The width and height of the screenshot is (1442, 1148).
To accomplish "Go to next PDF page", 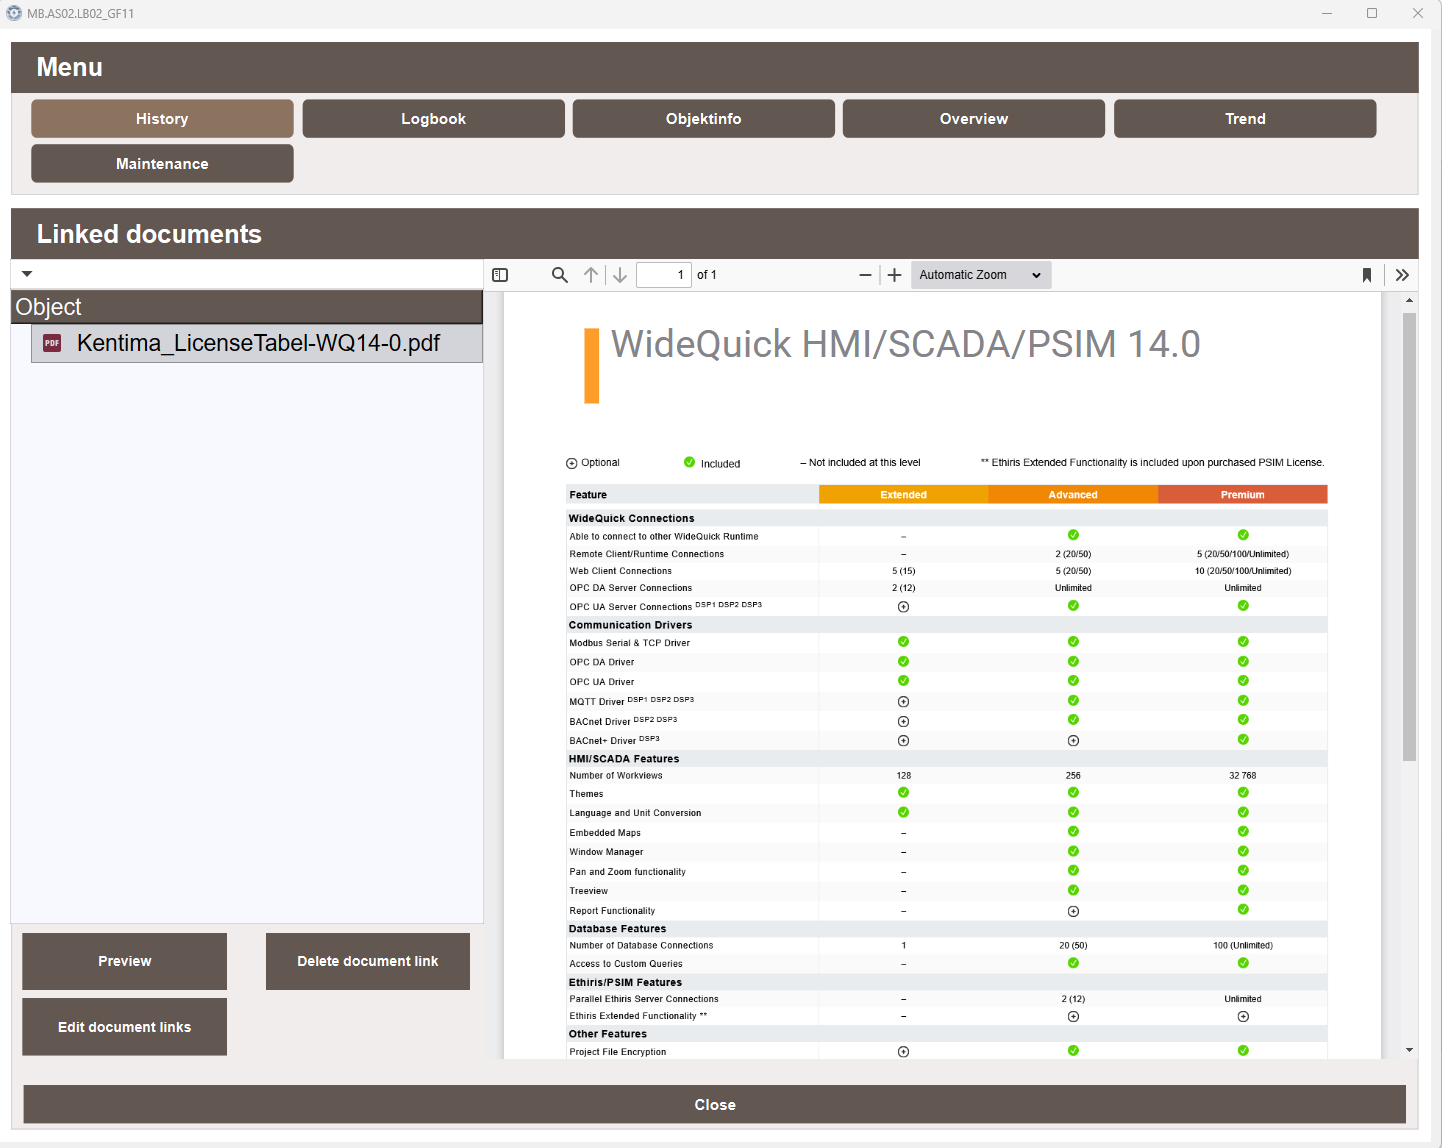I will point(620,275).
